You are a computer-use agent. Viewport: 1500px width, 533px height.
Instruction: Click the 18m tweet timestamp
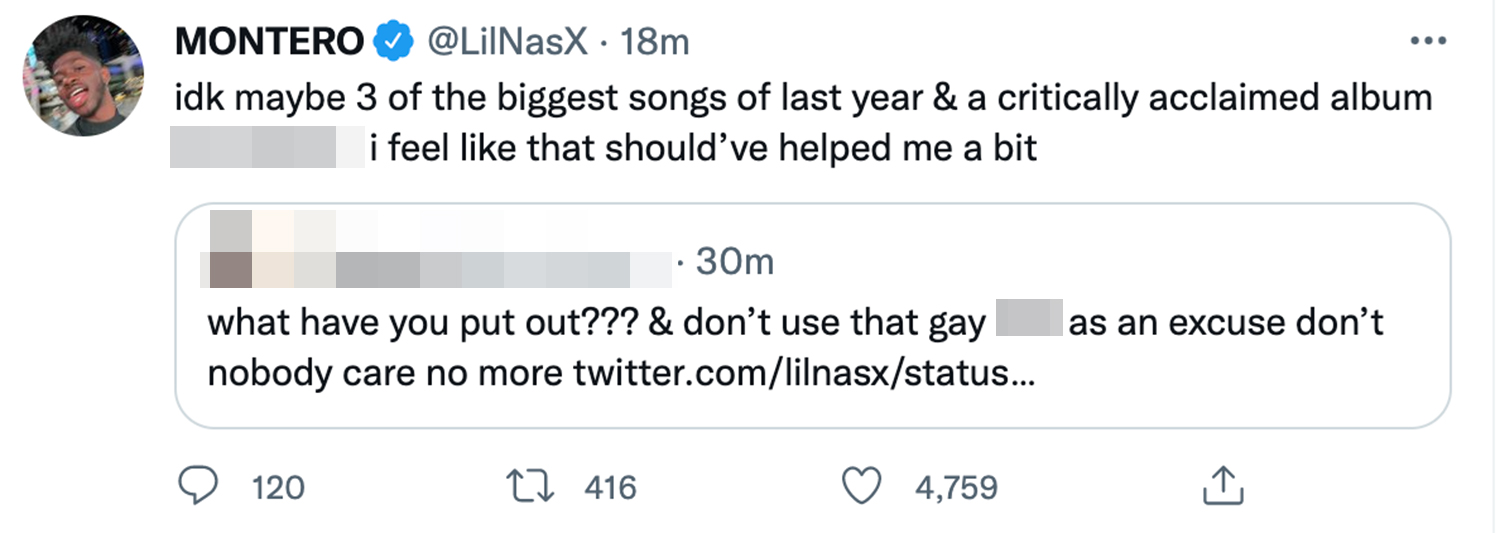[655, 42]
